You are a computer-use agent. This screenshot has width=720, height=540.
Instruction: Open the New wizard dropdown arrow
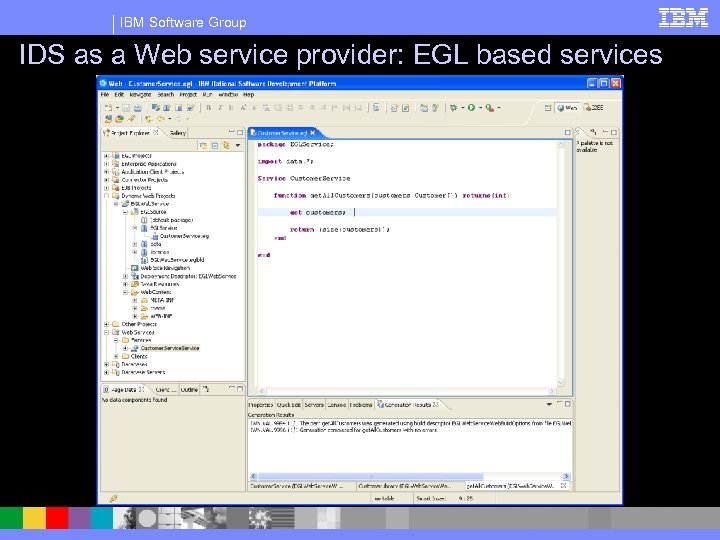[x=117, y=108]
